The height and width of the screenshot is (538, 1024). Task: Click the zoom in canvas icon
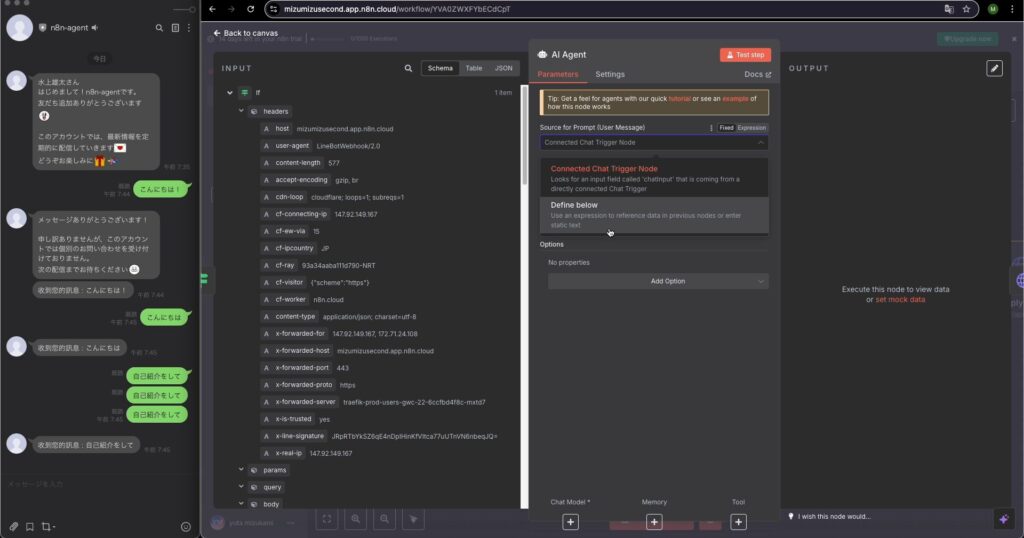pyautogui.click(x=355, y=519)
